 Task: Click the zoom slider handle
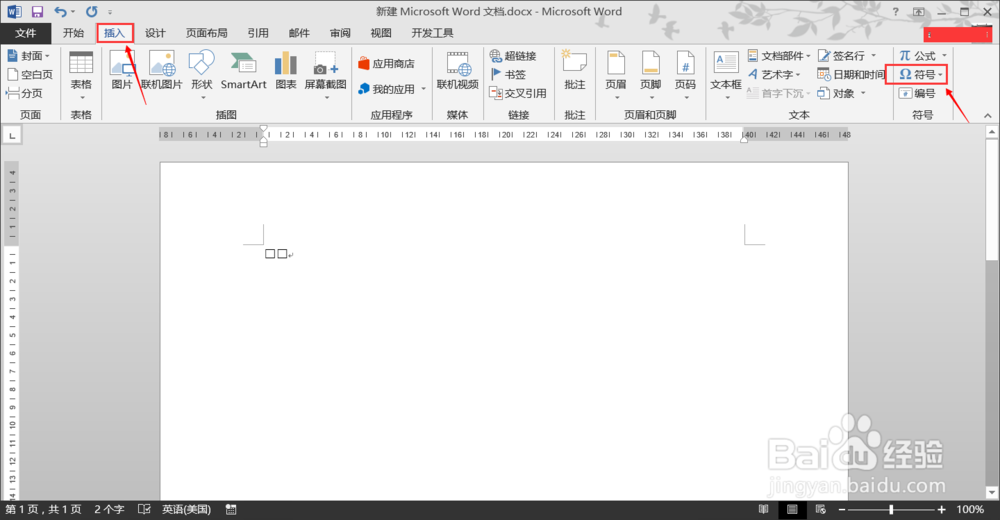(x=891, y=509)
